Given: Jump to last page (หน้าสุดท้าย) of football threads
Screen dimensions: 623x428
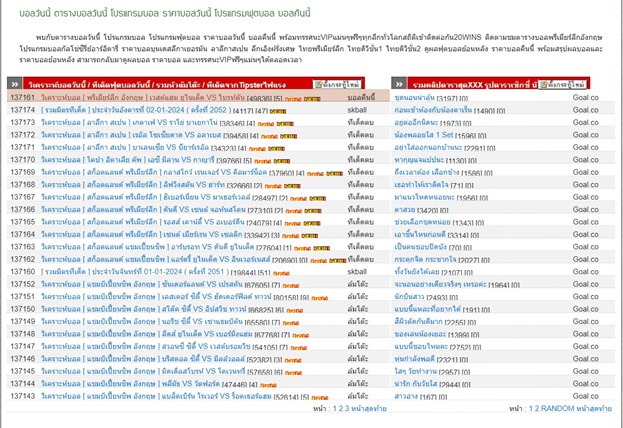Looking at the screenshot, I should 369,409.
